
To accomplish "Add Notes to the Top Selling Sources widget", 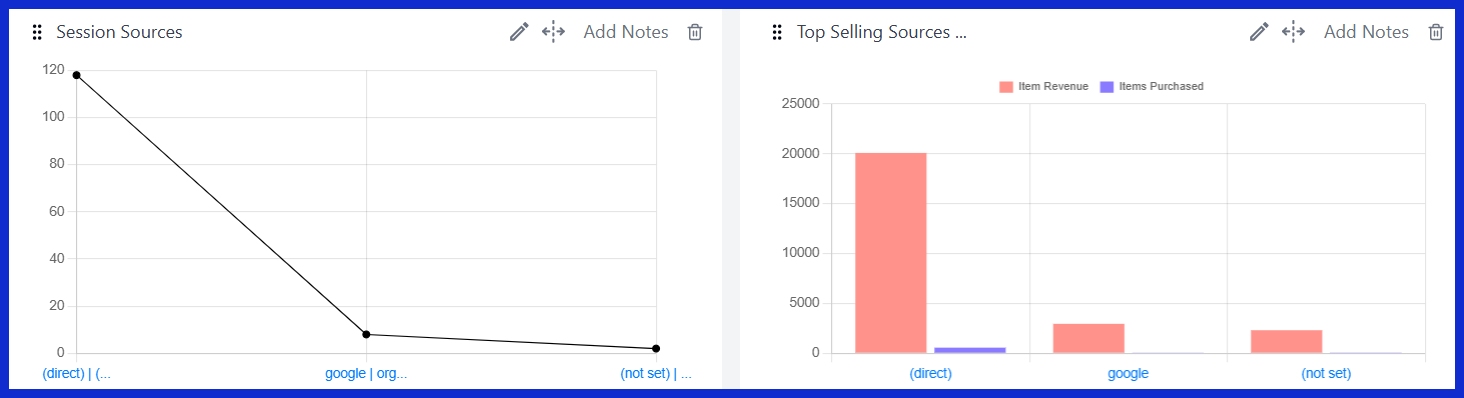I will coord(1366,32).
